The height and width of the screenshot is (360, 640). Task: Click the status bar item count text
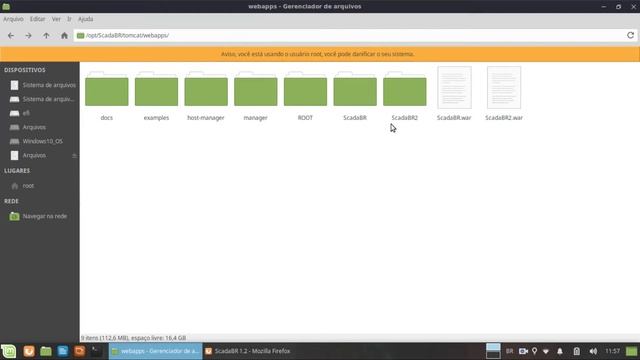(x=133, y=338)
